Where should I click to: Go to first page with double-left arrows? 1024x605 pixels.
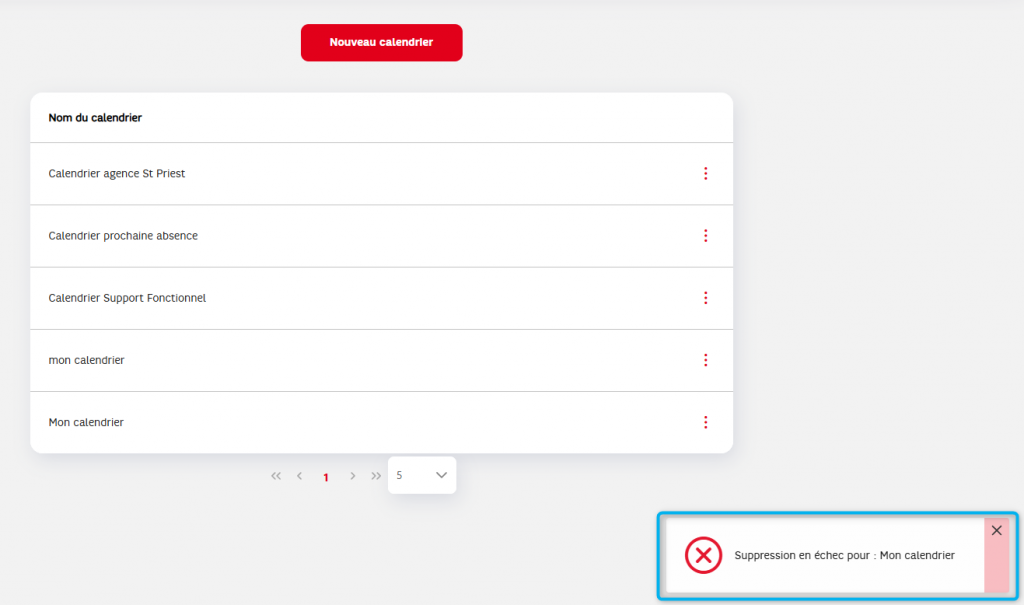pyautogui.click(x=276, y=476)
